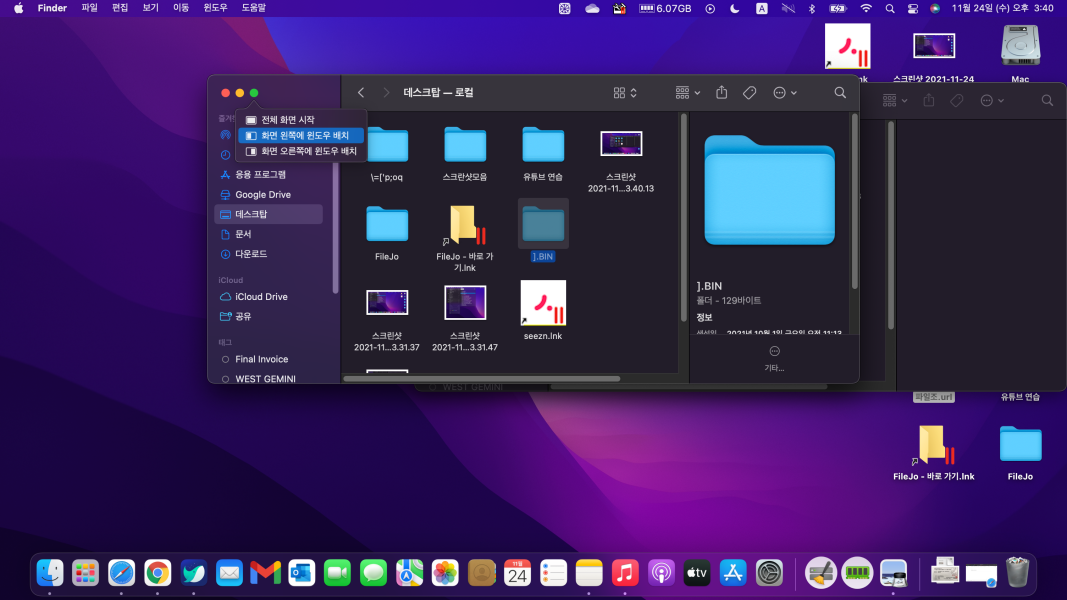
Task: Click Siri icon in menu bar
Action: [x=935, y=8]
